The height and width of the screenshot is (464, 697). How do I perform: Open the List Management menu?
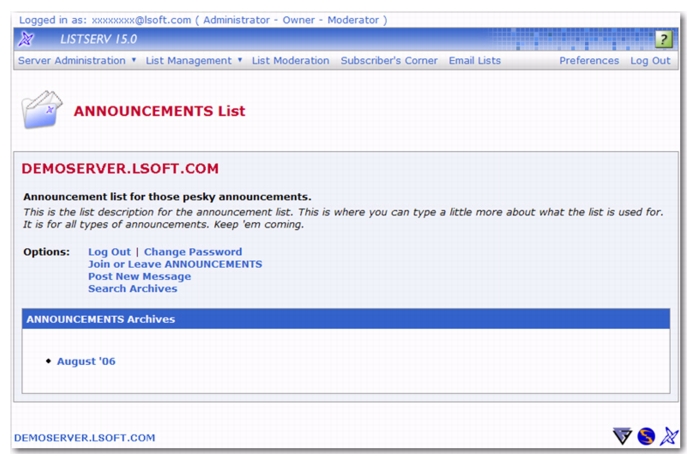click(188, 60)
